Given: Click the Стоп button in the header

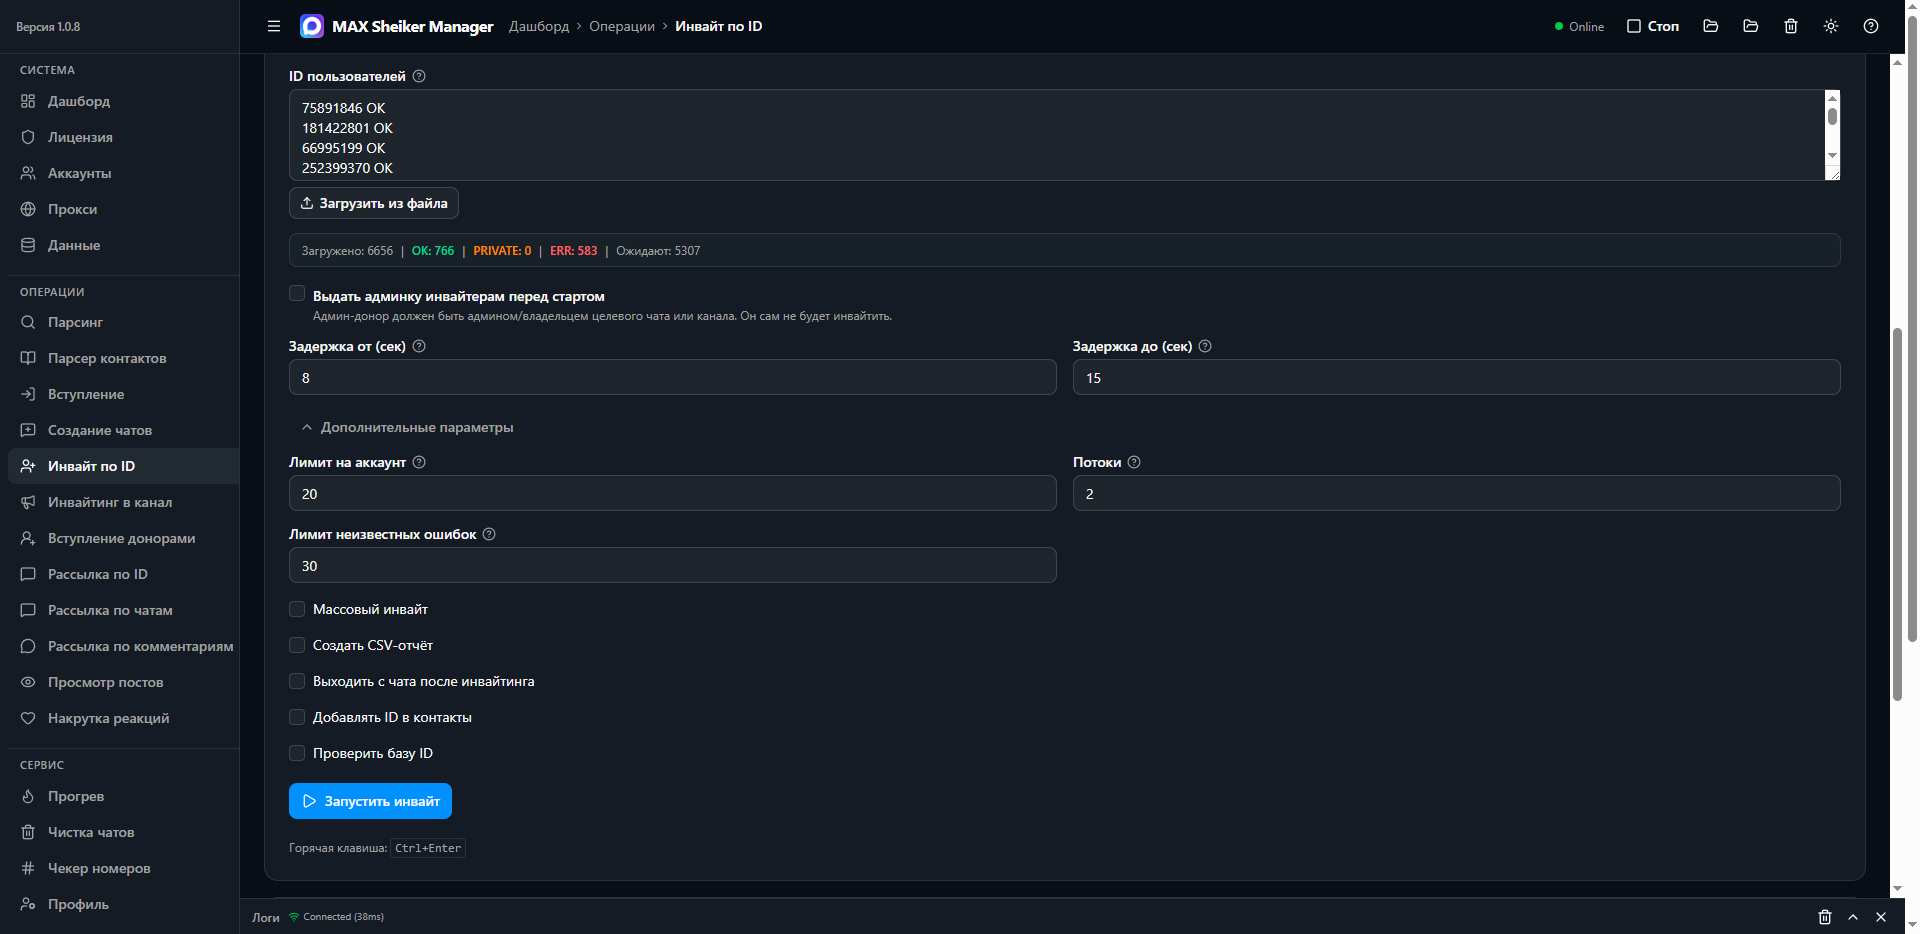Looking at the screenshot, I should (1653, 26).
